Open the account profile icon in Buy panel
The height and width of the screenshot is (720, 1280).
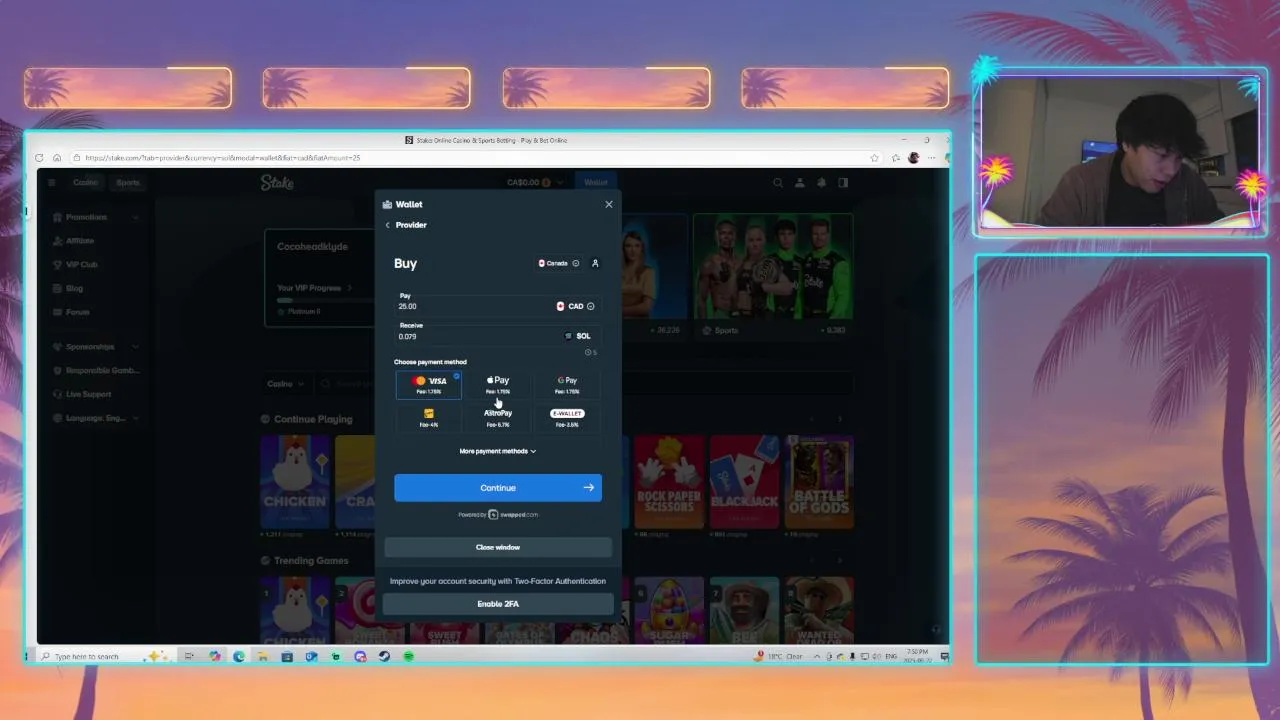click(595, 263)
